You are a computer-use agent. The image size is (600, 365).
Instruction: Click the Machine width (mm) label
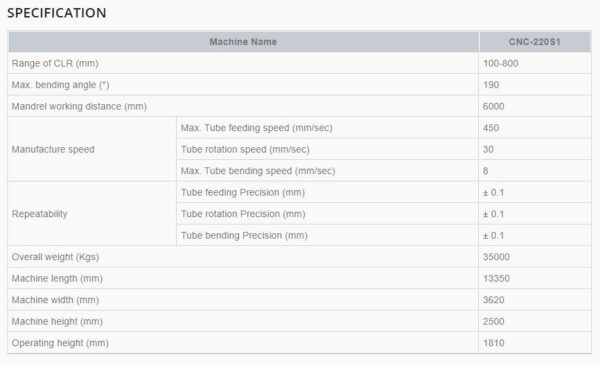(55, 300)
